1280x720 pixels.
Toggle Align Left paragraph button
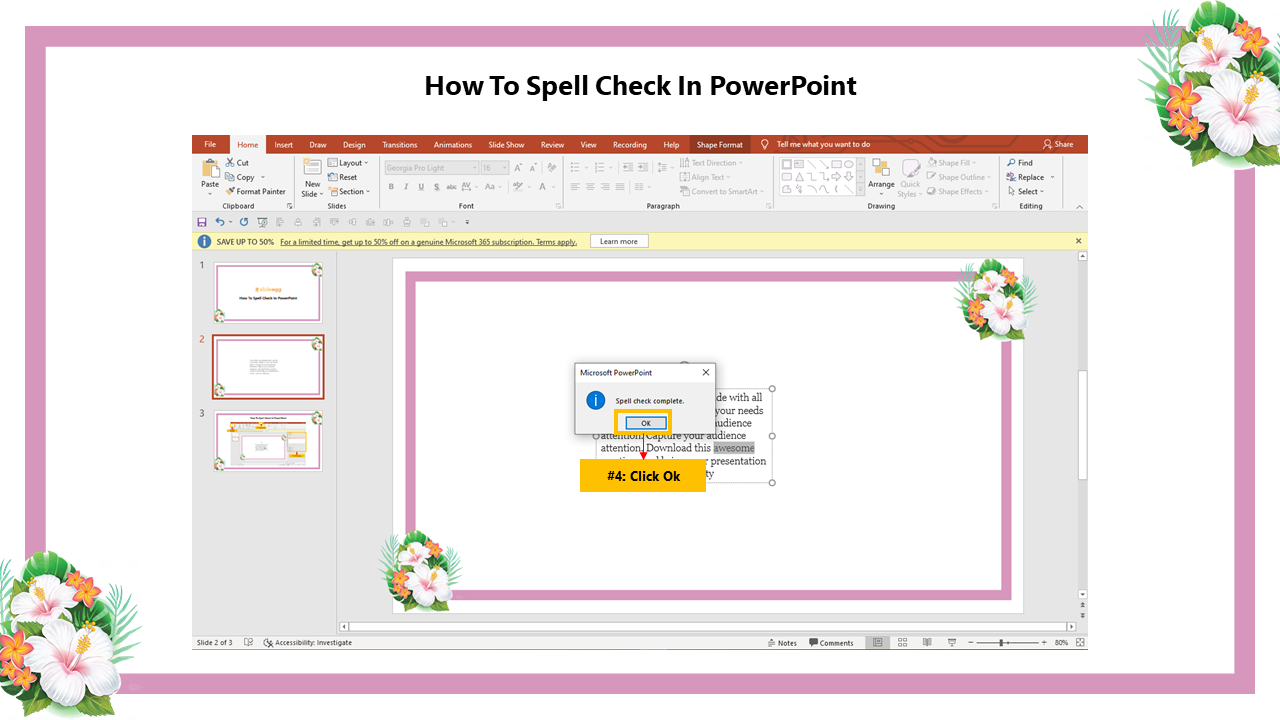click(x=575, y=187)
